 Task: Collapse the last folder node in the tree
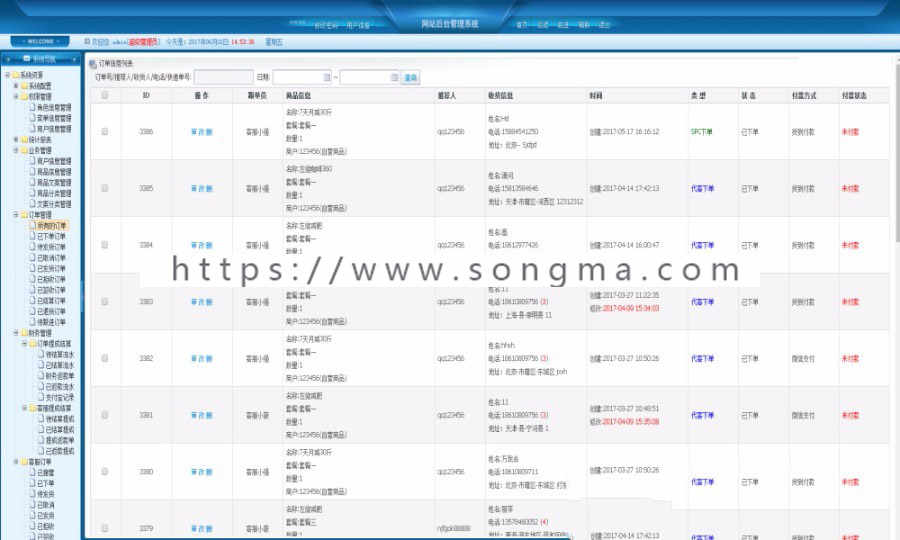point(16,461)
